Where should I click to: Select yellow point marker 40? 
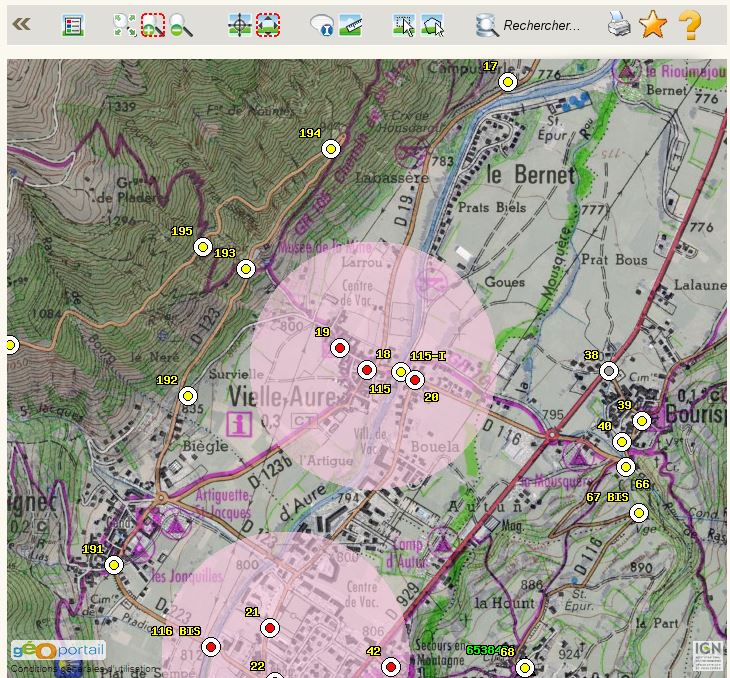pyautogui.click(x=622, y=441)
